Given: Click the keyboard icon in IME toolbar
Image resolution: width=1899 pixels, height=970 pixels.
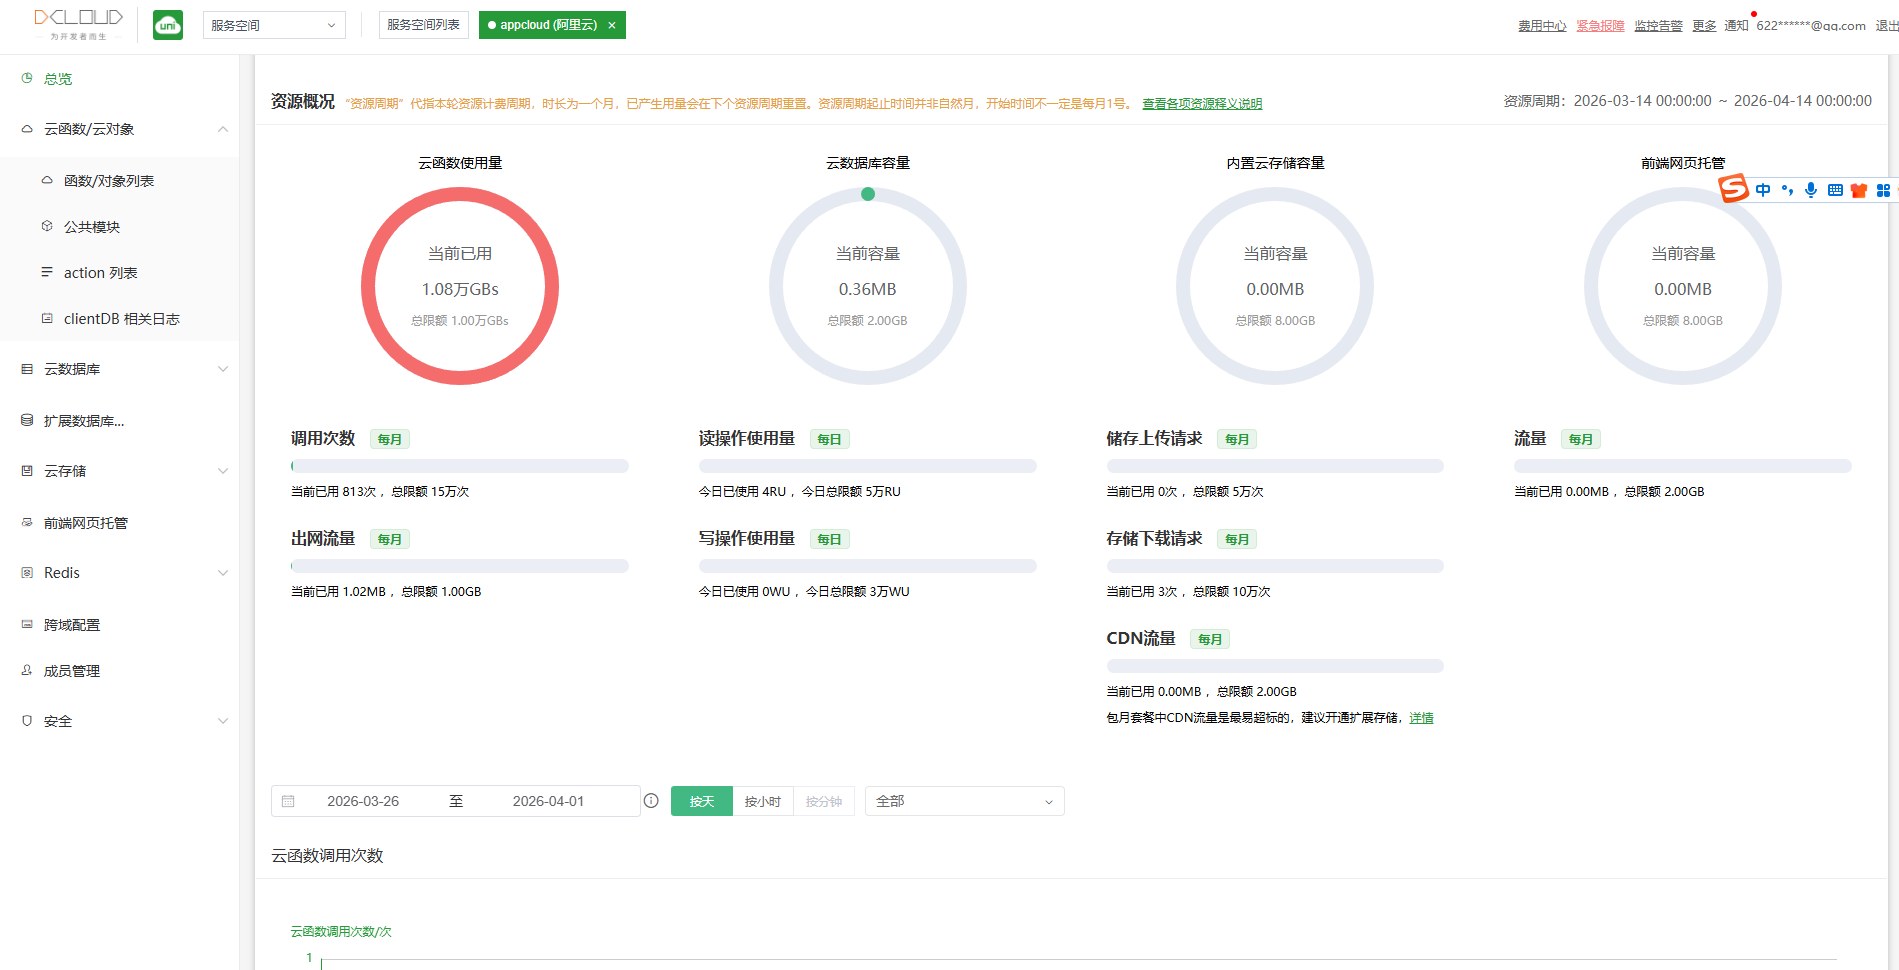Looking at the screenshot, I should [1835, 190].
